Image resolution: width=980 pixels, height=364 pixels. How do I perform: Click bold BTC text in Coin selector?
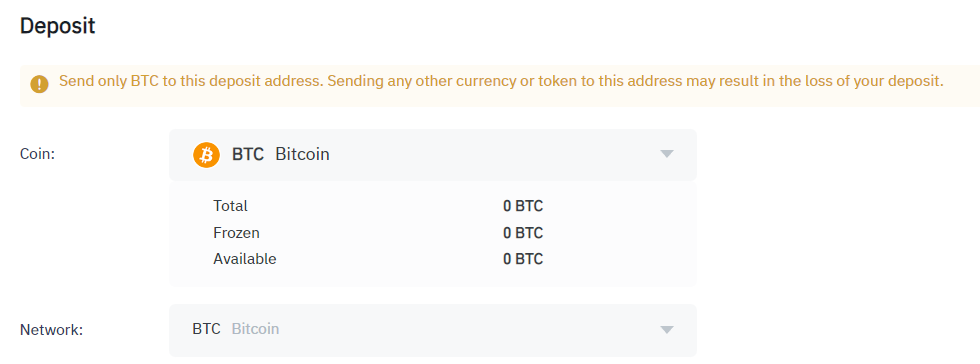click(x=248, y=154)
